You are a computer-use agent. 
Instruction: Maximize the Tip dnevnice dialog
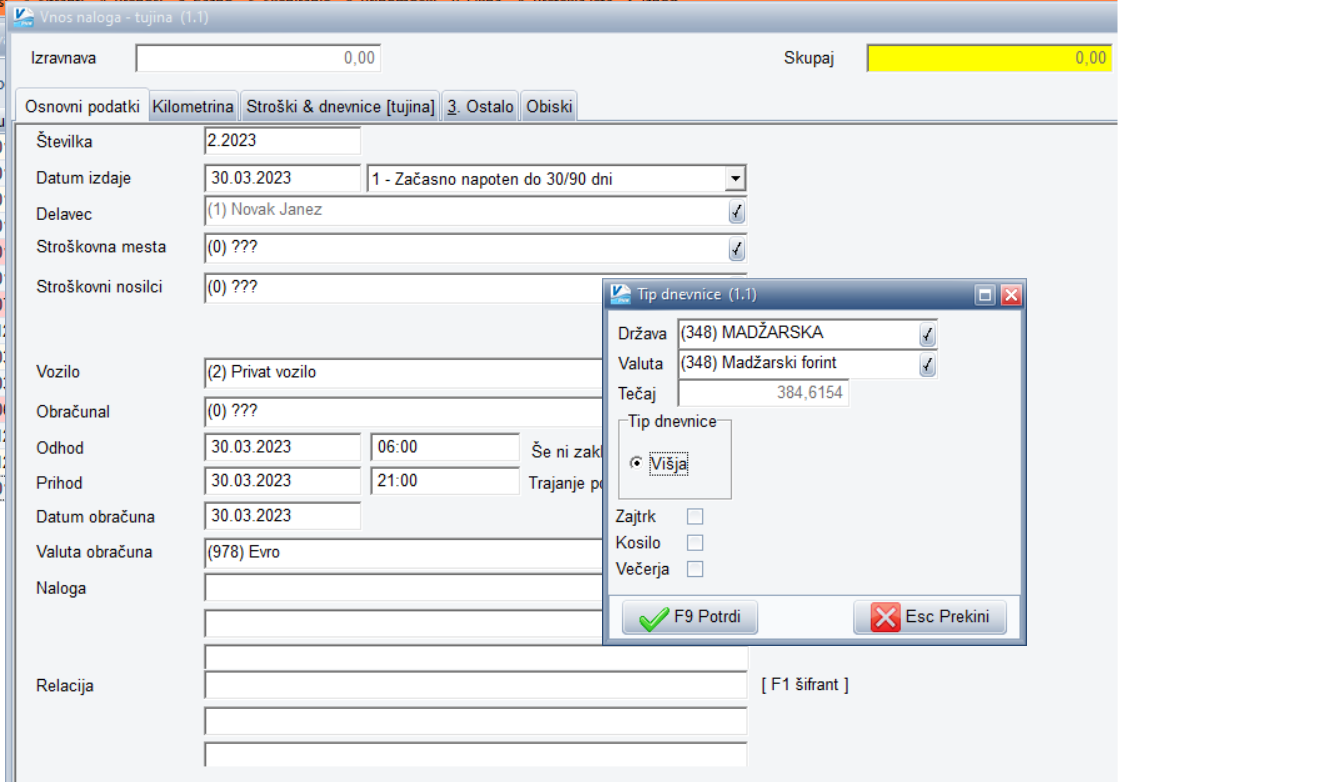pos(985,295)
